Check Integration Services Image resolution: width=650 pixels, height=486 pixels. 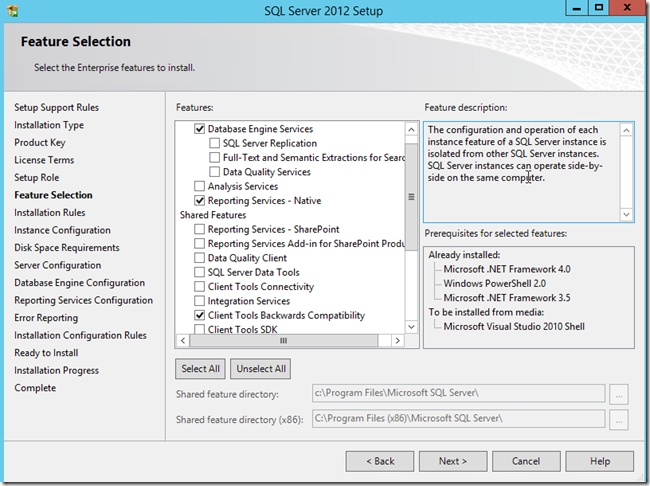(x=199, y=301)
